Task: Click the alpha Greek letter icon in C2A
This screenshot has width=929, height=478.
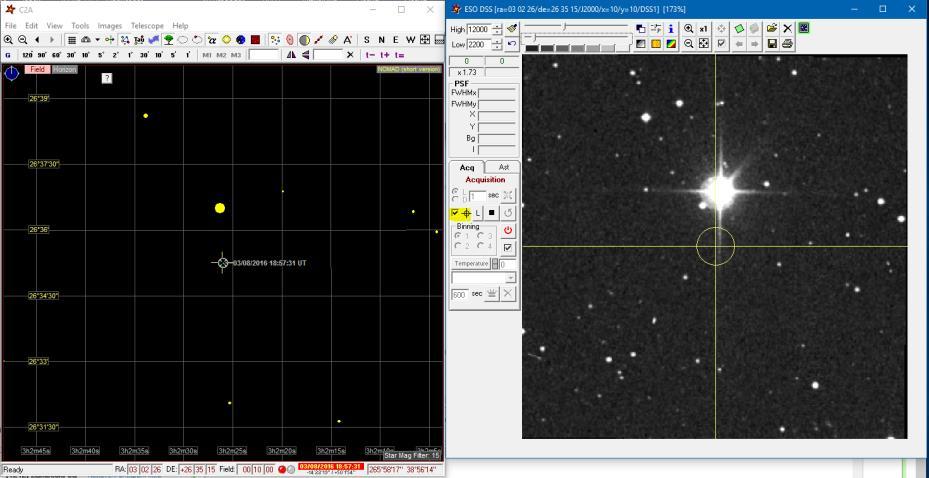Action: pyautogui.click(x=212, y=40)
